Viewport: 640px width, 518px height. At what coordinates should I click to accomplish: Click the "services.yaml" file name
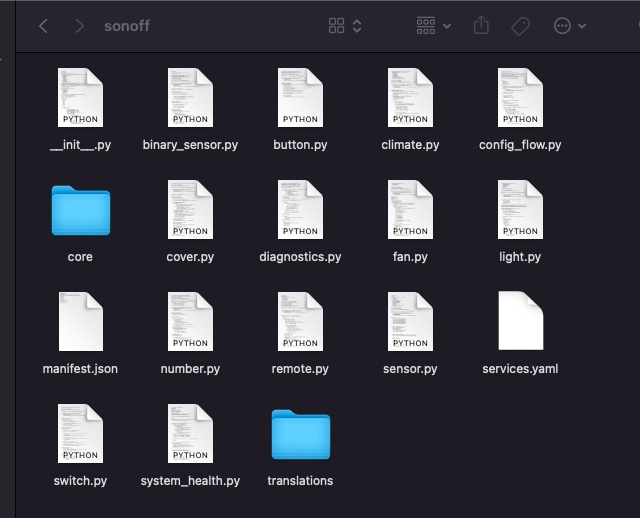pyautogui.click(x=520, y=369)
